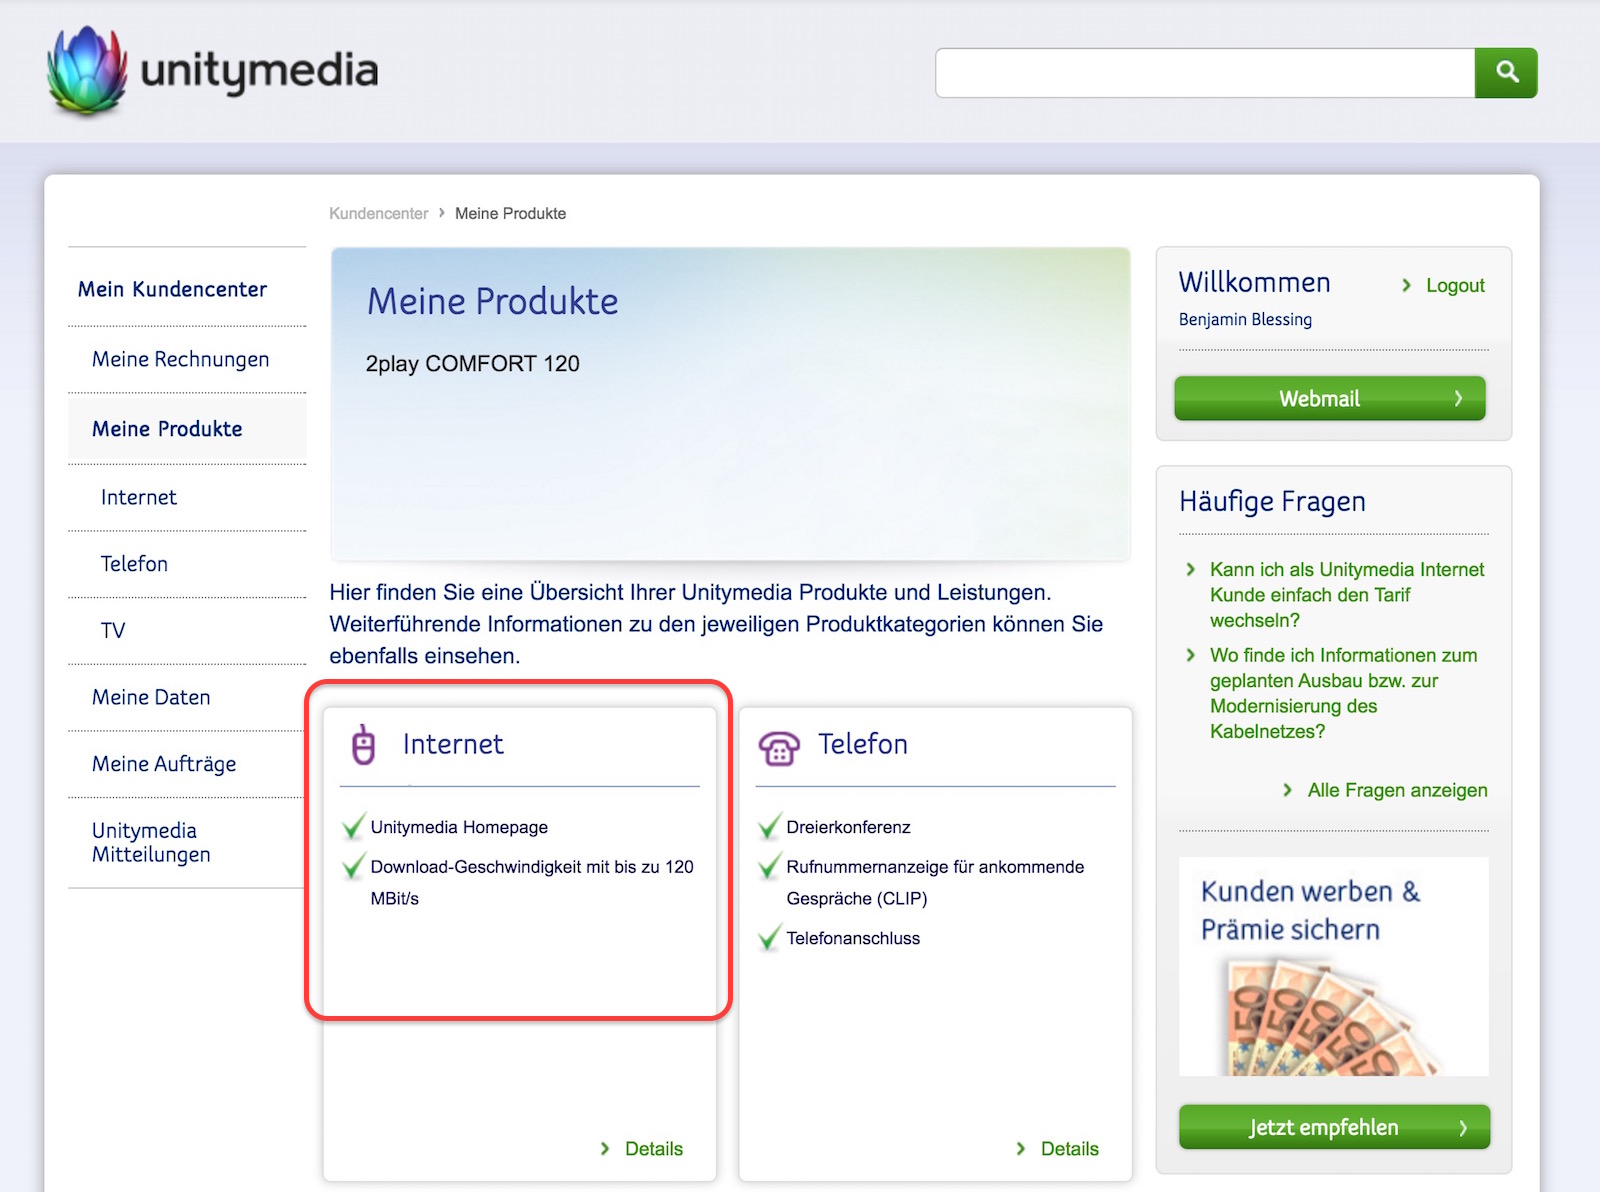Click the breadcrumb separator arrow after Kundencenter

point(441,213)
